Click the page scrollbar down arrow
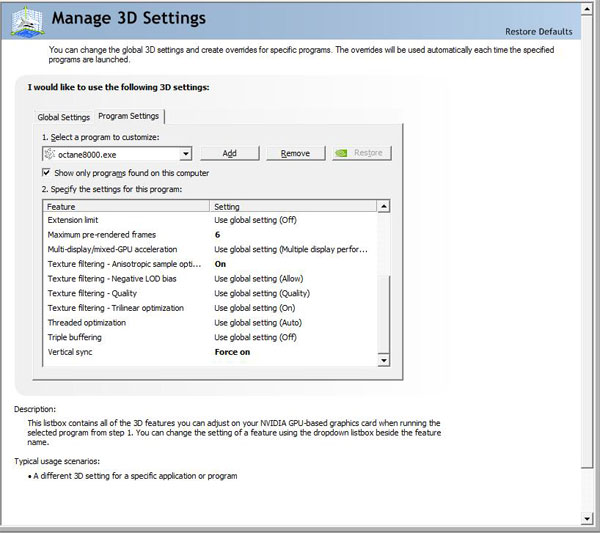This screenshot has width=600, height=533. pyautogui.click(x=587, y=519)
